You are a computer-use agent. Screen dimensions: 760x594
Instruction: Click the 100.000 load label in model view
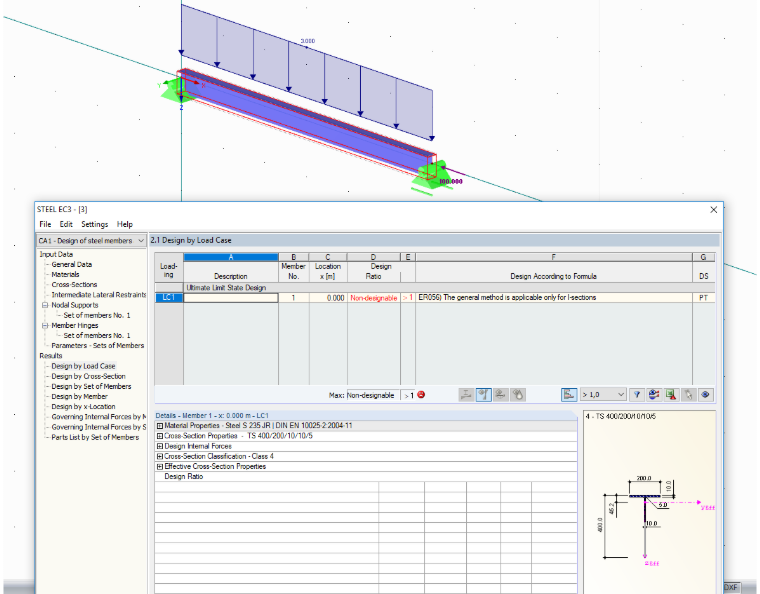[451, 182]
